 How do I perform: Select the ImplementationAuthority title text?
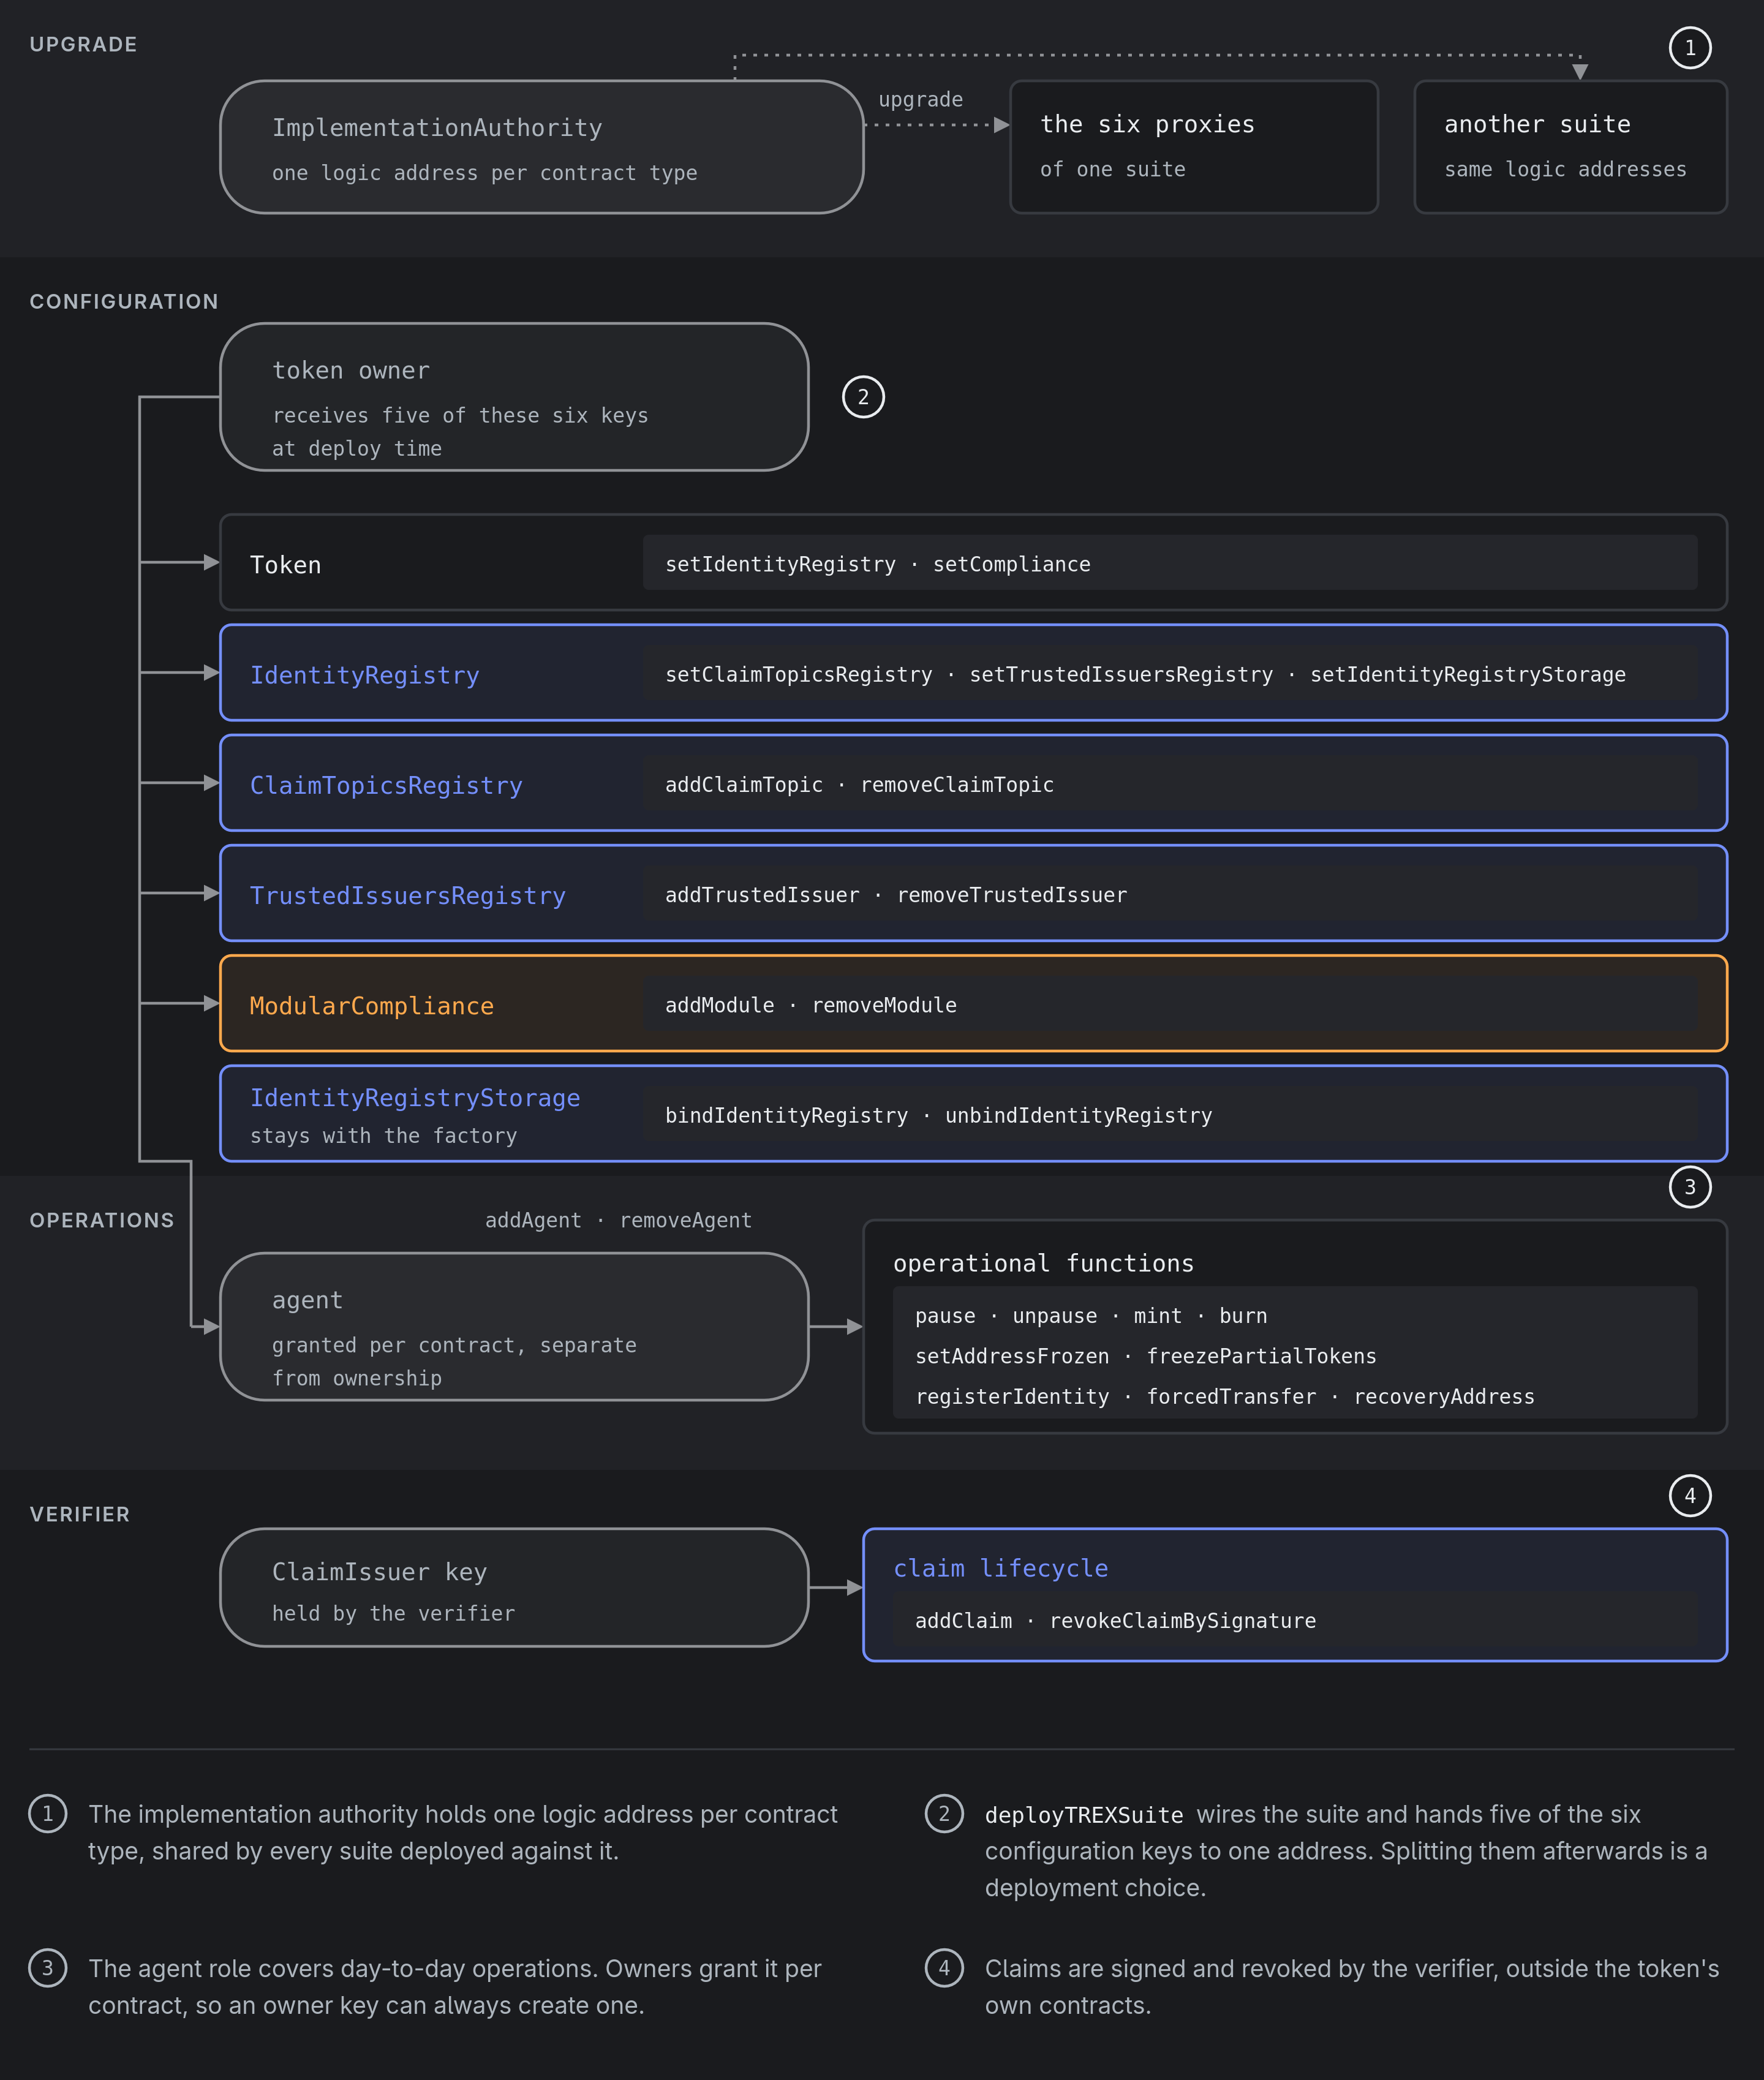point(437,128)
